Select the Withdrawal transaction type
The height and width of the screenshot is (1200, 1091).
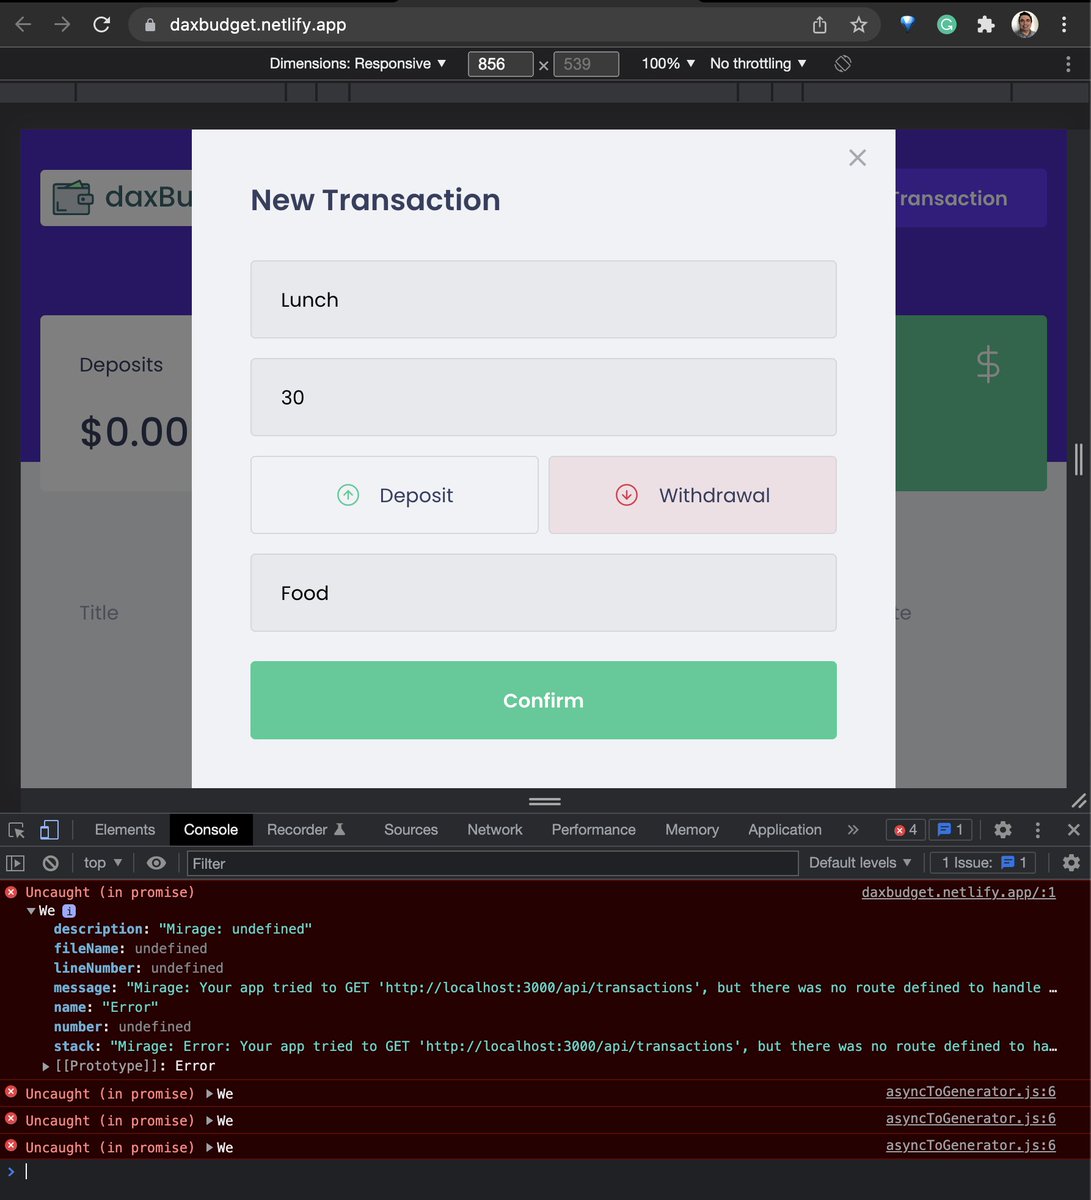pos(692,495)
